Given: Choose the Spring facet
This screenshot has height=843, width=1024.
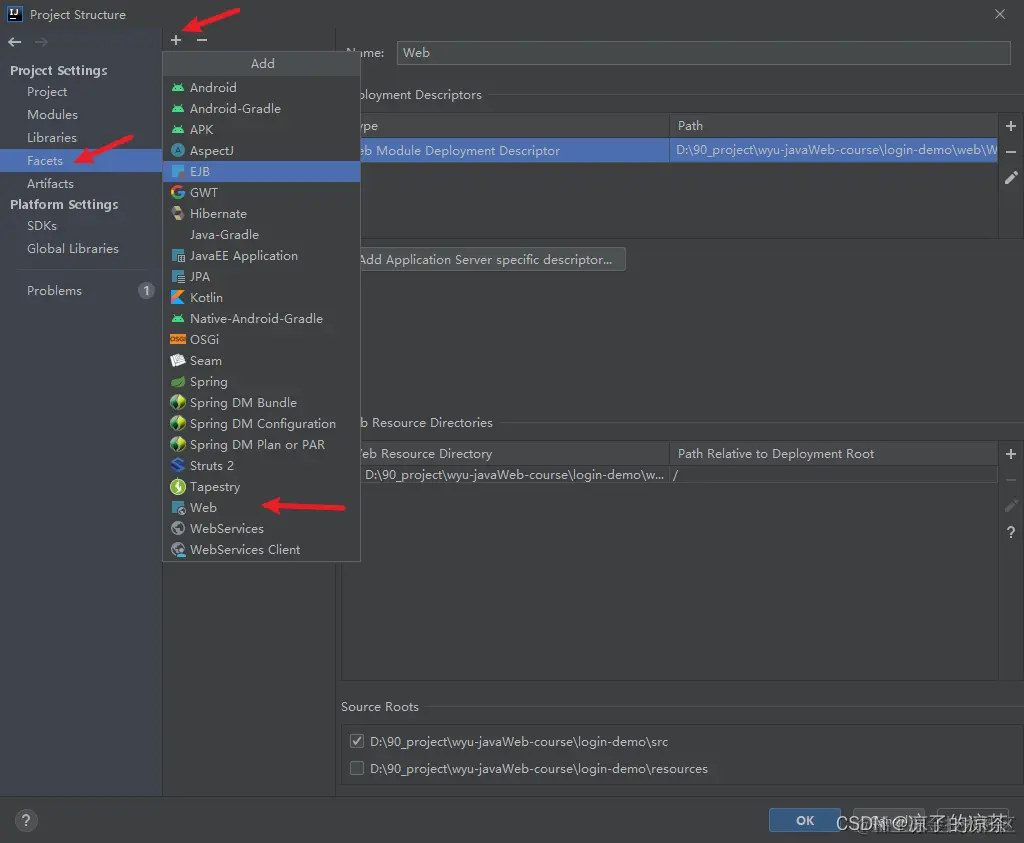Looking at the screenshot, I should pos(261,381).
